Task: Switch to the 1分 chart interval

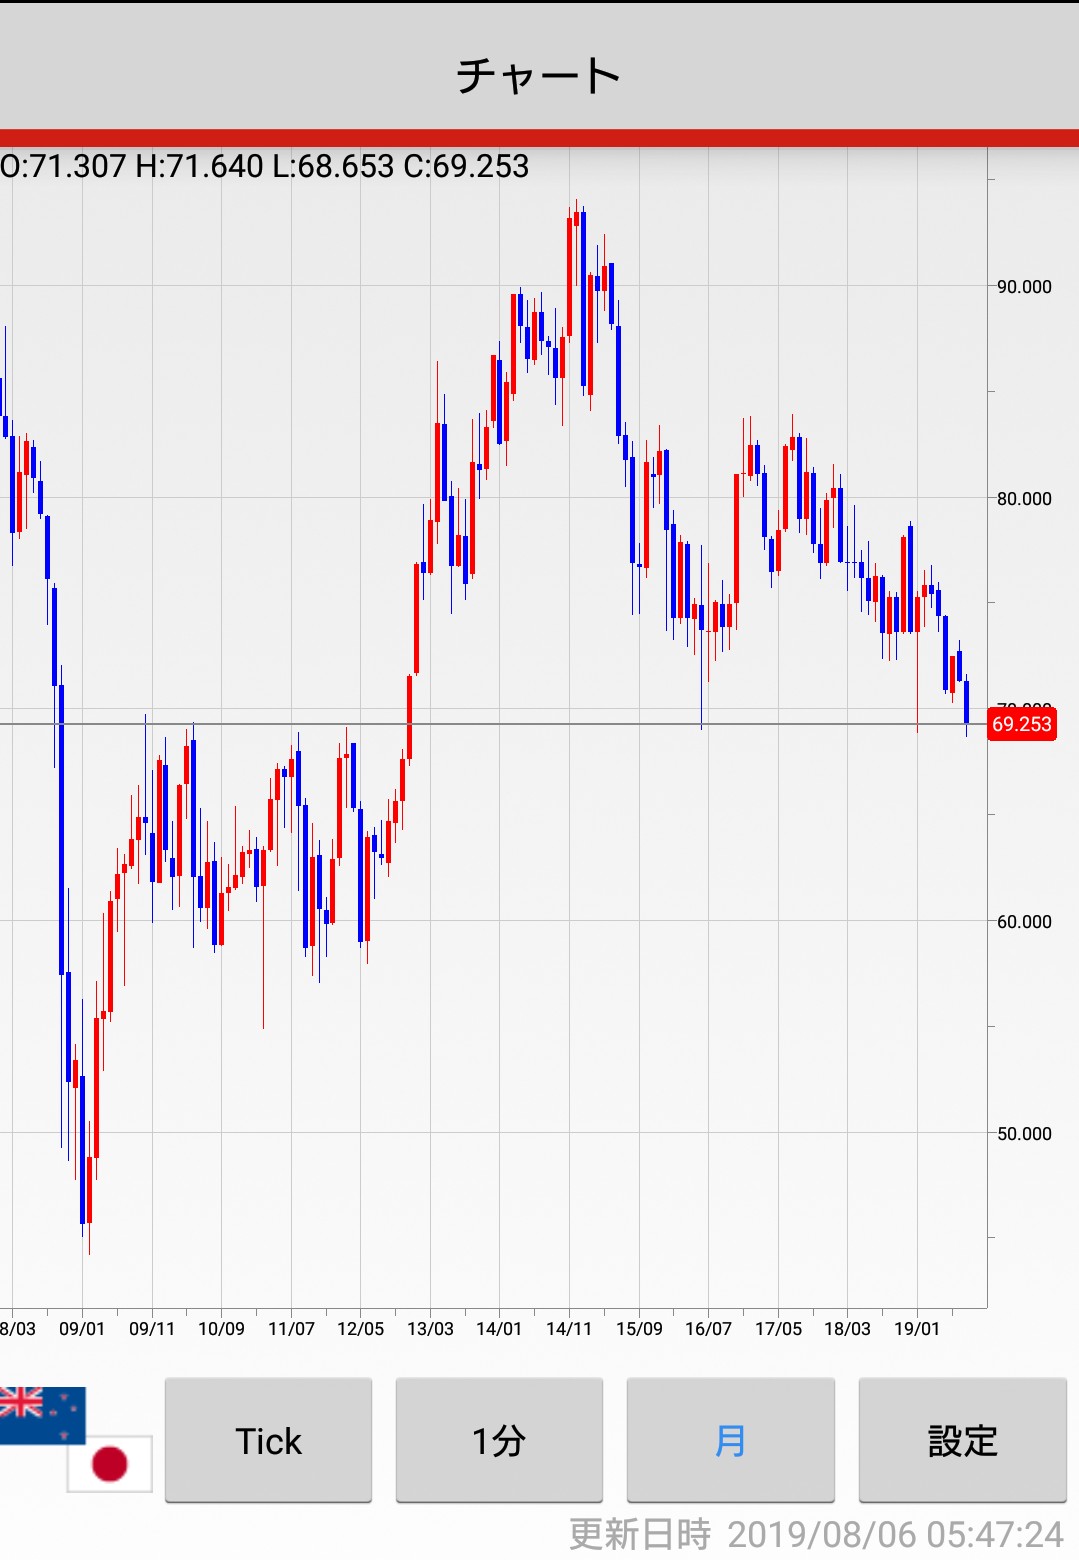Action: (x=499, y=1440)
